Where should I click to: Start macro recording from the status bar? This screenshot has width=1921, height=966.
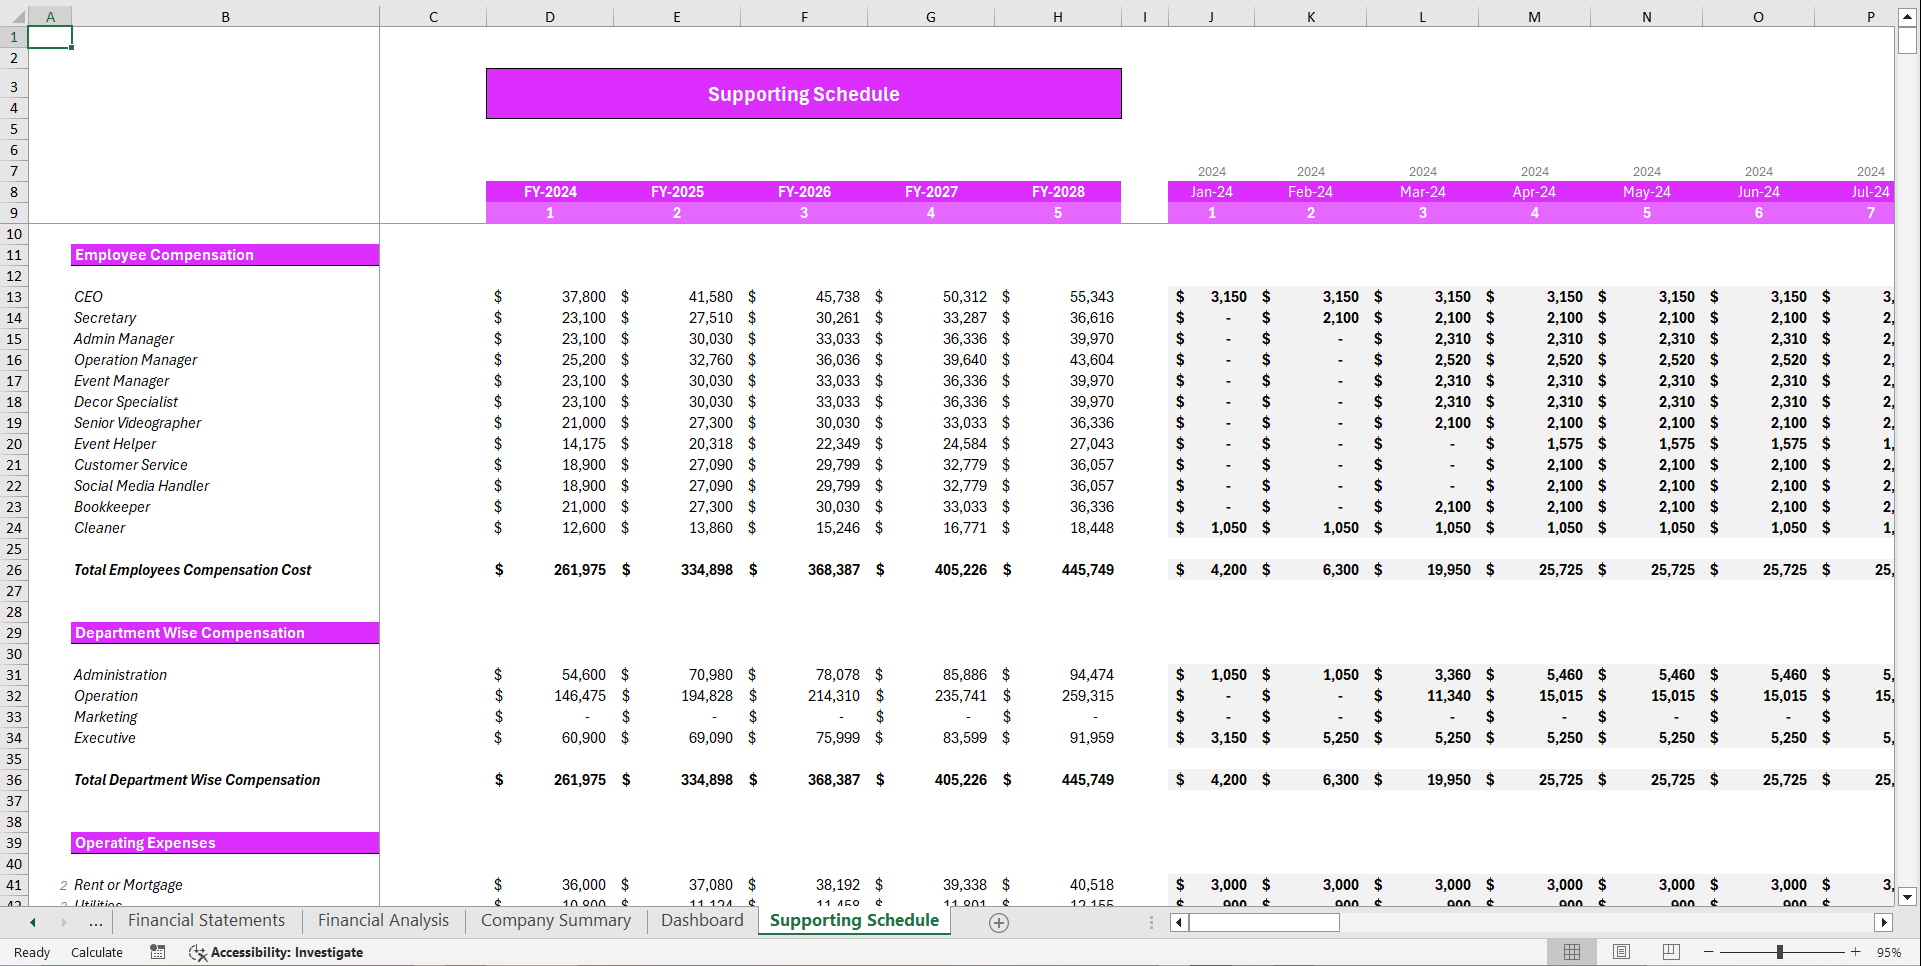point(157,952)
